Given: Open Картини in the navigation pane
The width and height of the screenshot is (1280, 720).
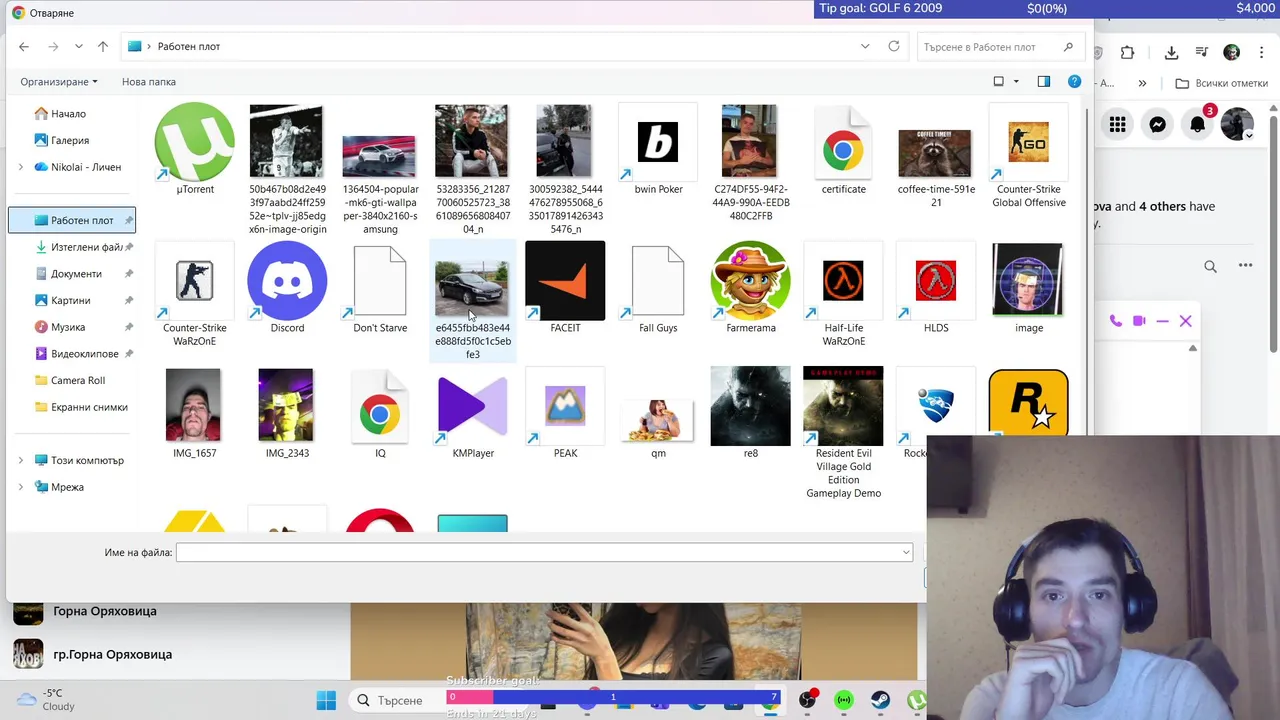Looking at the screenshot, I should tap(70, 300).
